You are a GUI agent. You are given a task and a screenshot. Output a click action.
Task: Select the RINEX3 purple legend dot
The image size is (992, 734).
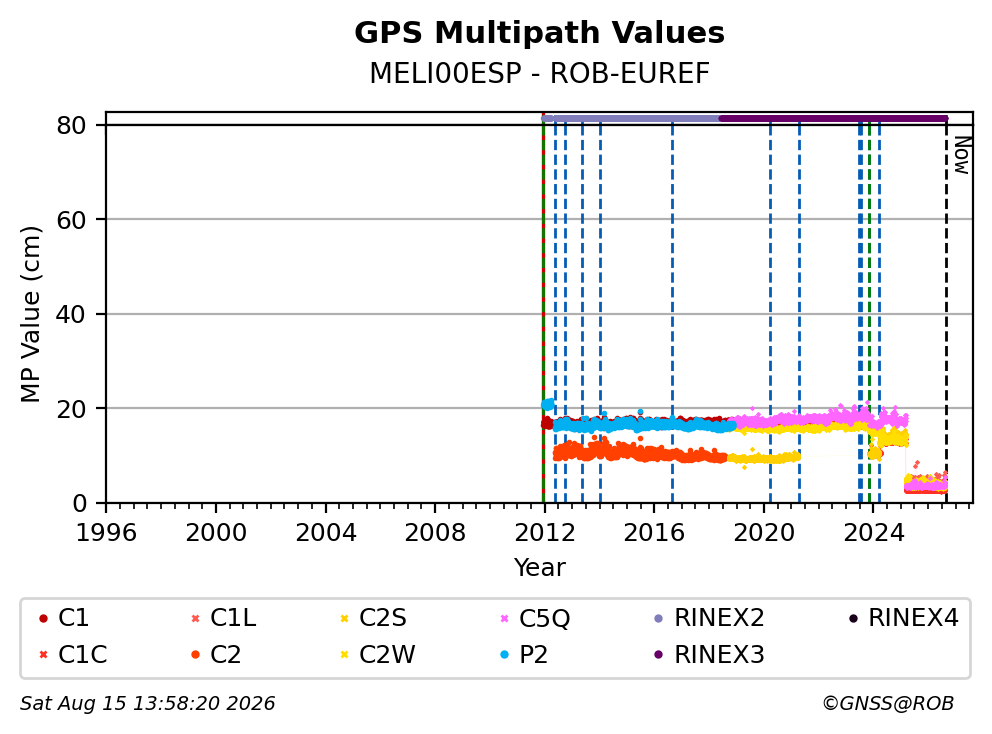pos(659,654)
